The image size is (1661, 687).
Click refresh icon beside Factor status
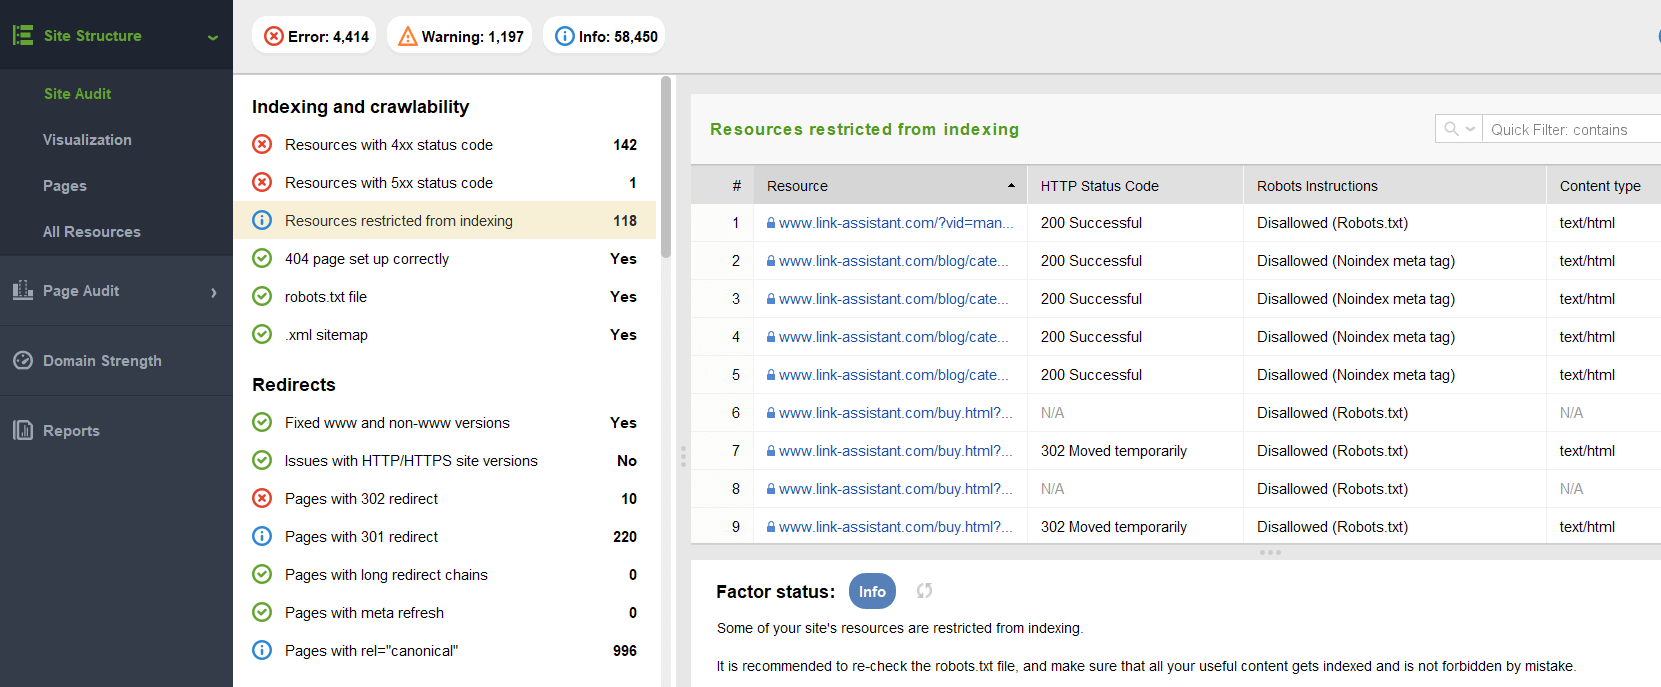(x=925, y=591)
